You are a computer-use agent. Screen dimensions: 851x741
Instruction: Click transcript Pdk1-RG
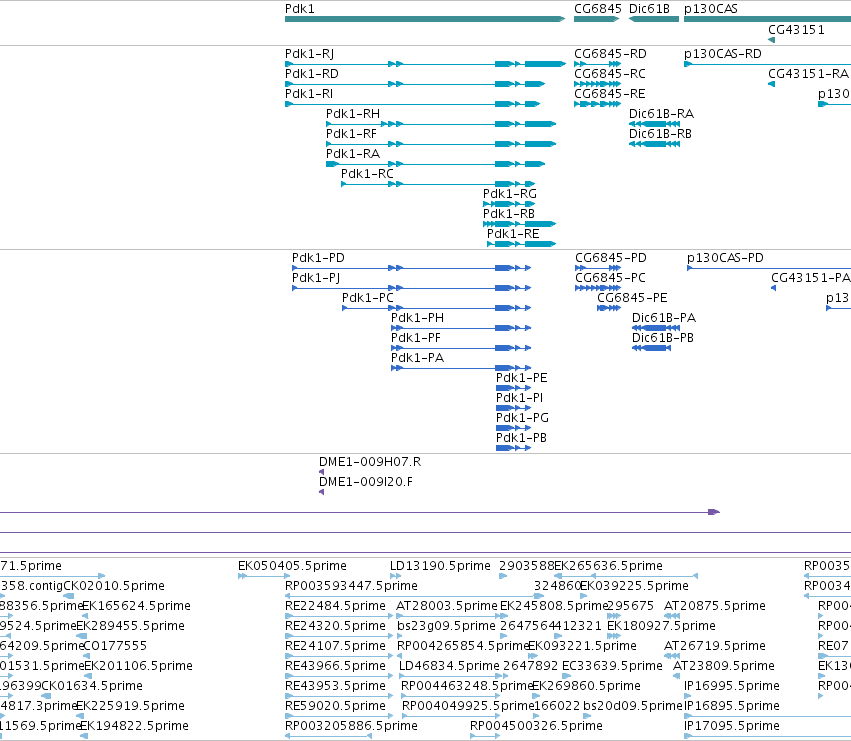(x=509, y=204)
